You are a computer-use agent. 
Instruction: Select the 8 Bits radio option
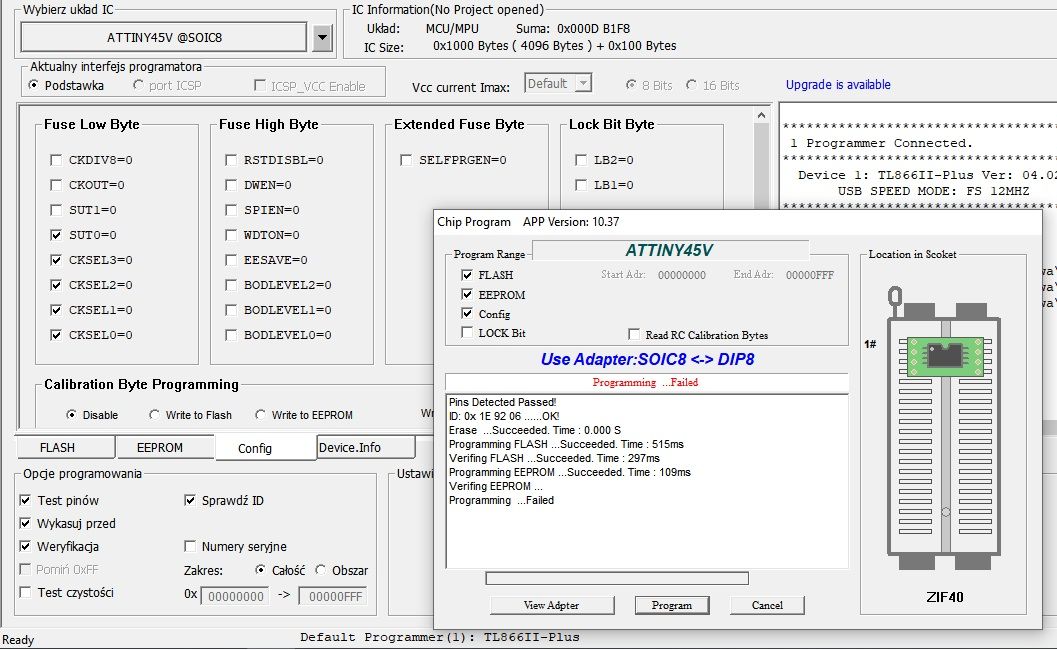[631, 85]
